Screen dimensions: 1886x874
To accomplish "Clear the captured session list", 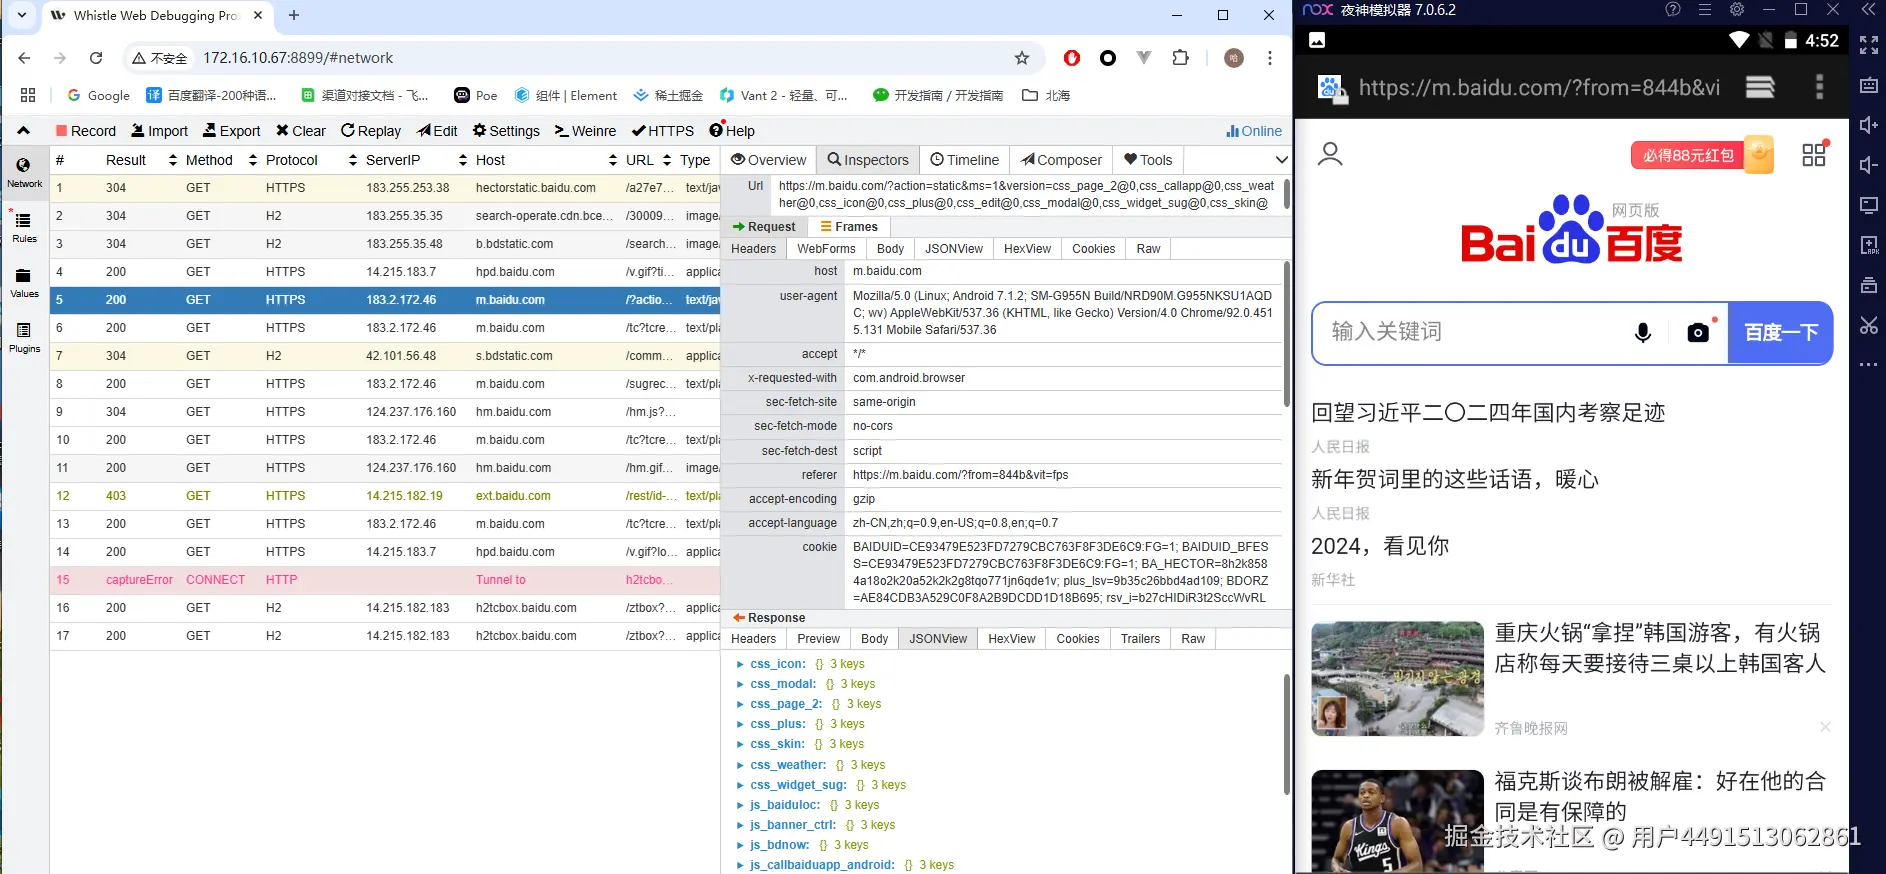I will [x=301, y=131].
